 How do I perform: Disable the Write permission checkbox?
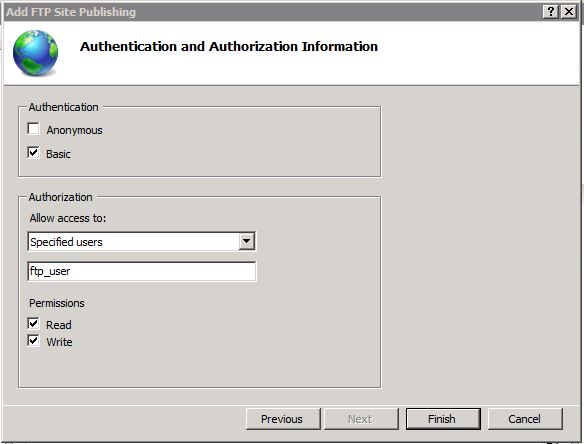point(34,340)
